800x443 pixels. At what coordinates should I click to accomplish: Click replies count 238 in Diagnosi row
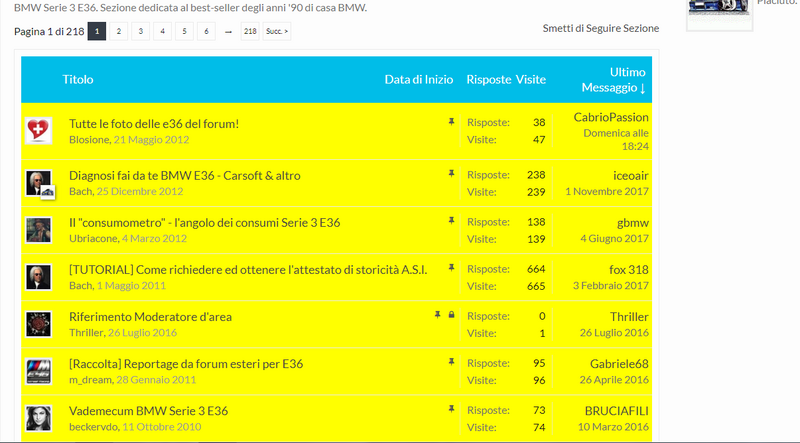point(536,175)
